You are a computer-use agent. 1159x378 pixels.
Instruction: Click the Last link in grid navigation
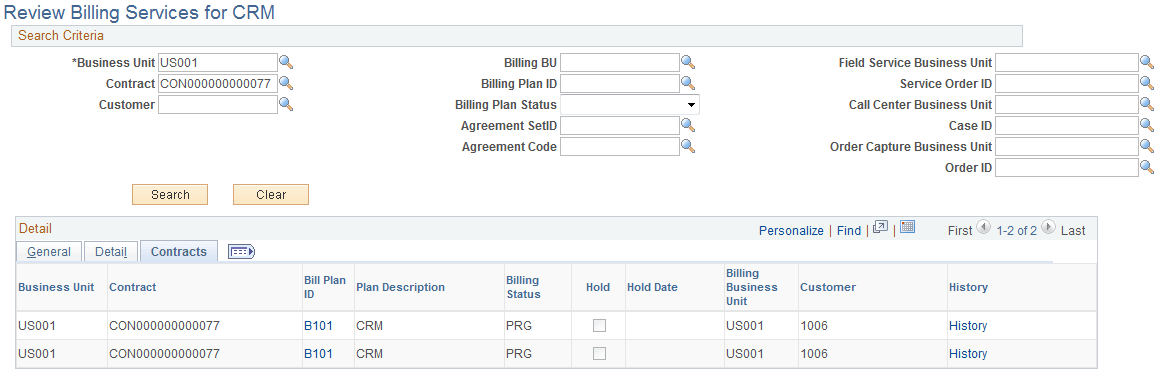click(1073, 231)
